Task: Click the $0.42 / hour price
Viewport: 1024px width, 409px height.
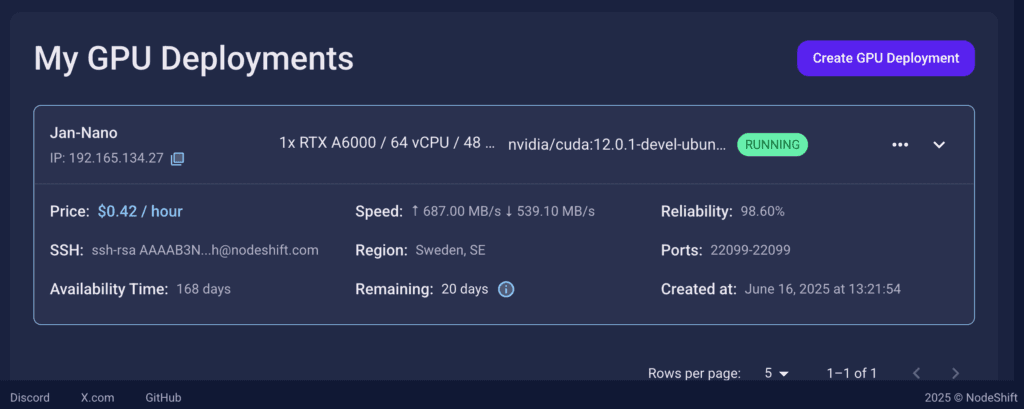Action: coord(140,211)
